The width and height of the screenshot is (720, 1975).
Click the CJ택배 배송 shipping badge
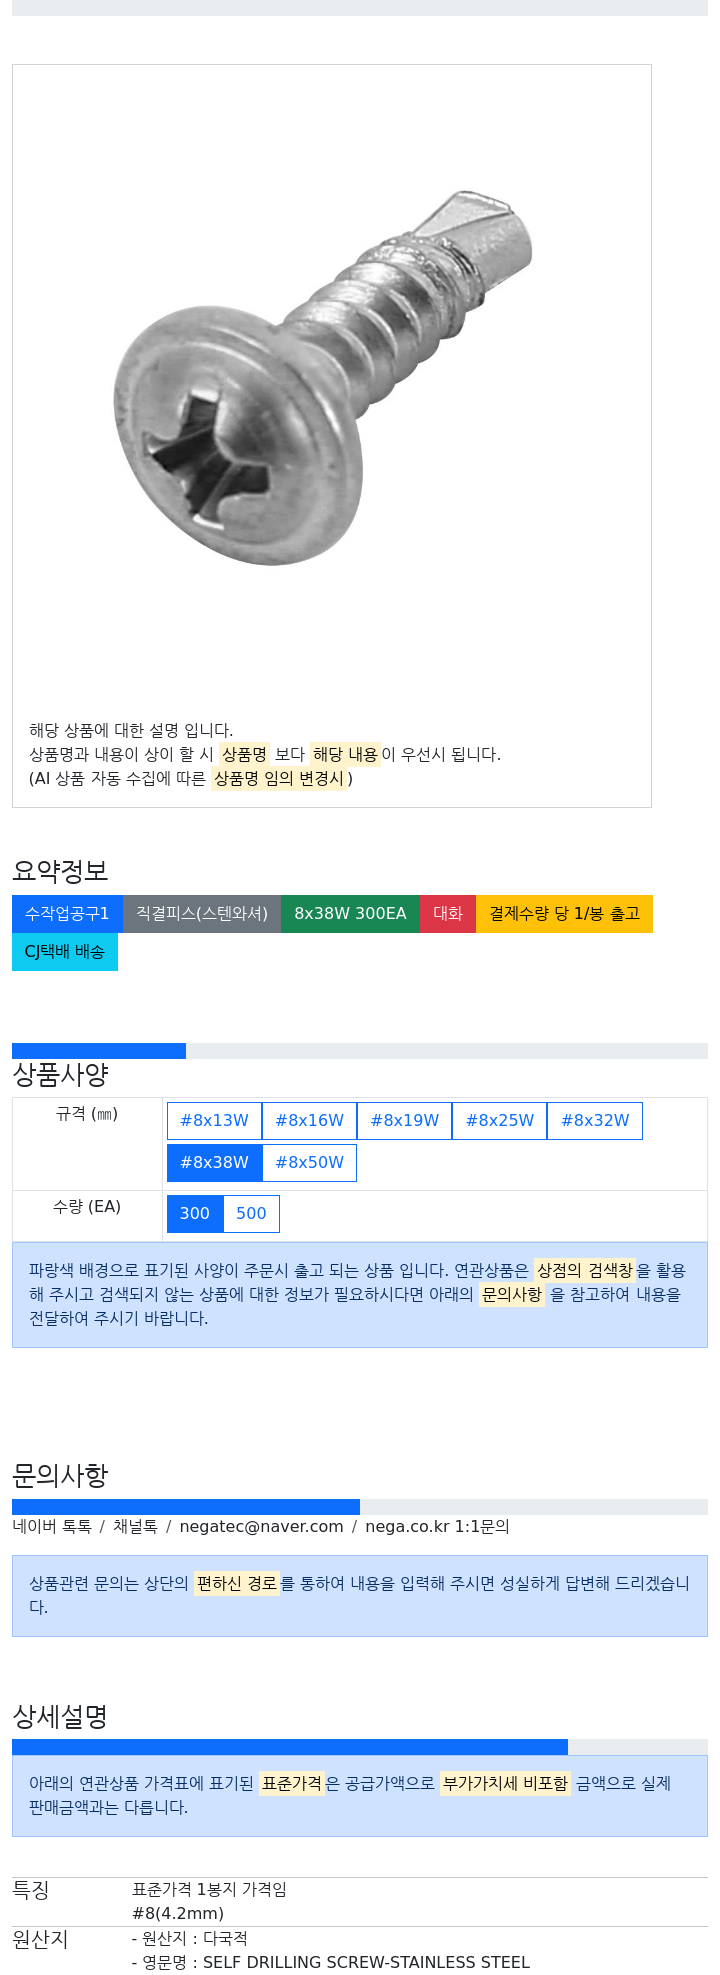click(x=65, y=952)
